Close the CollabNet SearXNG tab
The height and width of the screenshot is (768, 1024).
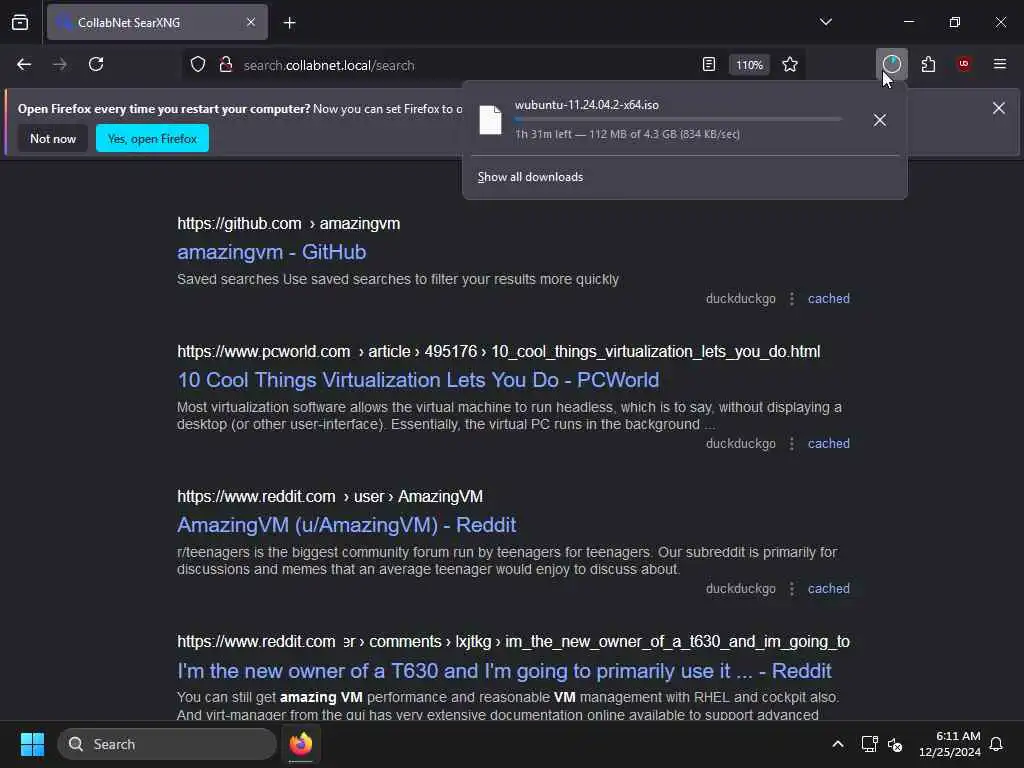251,23
